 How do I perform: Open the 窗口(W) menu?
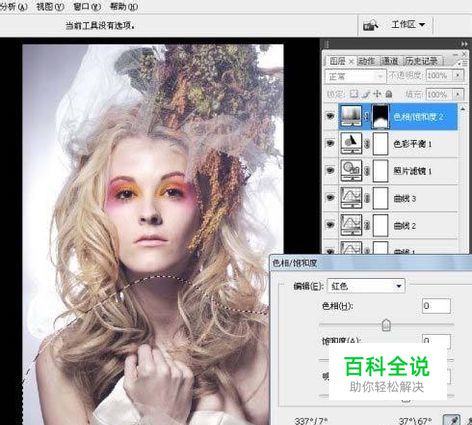coord(87,6)
